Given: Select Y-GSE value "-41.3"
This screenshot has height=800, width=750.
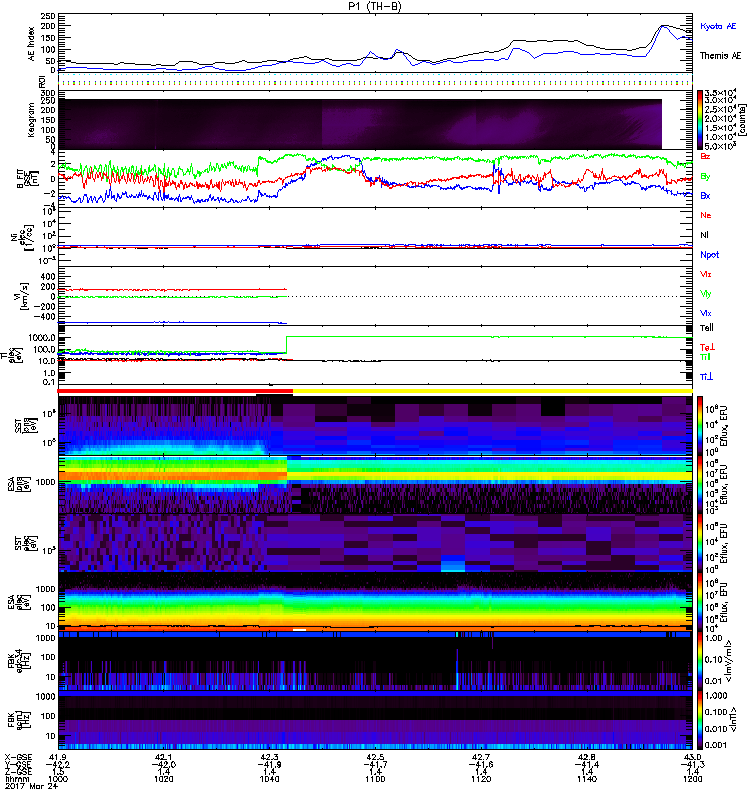Looking at the screenshot, I should click(692, 765).
